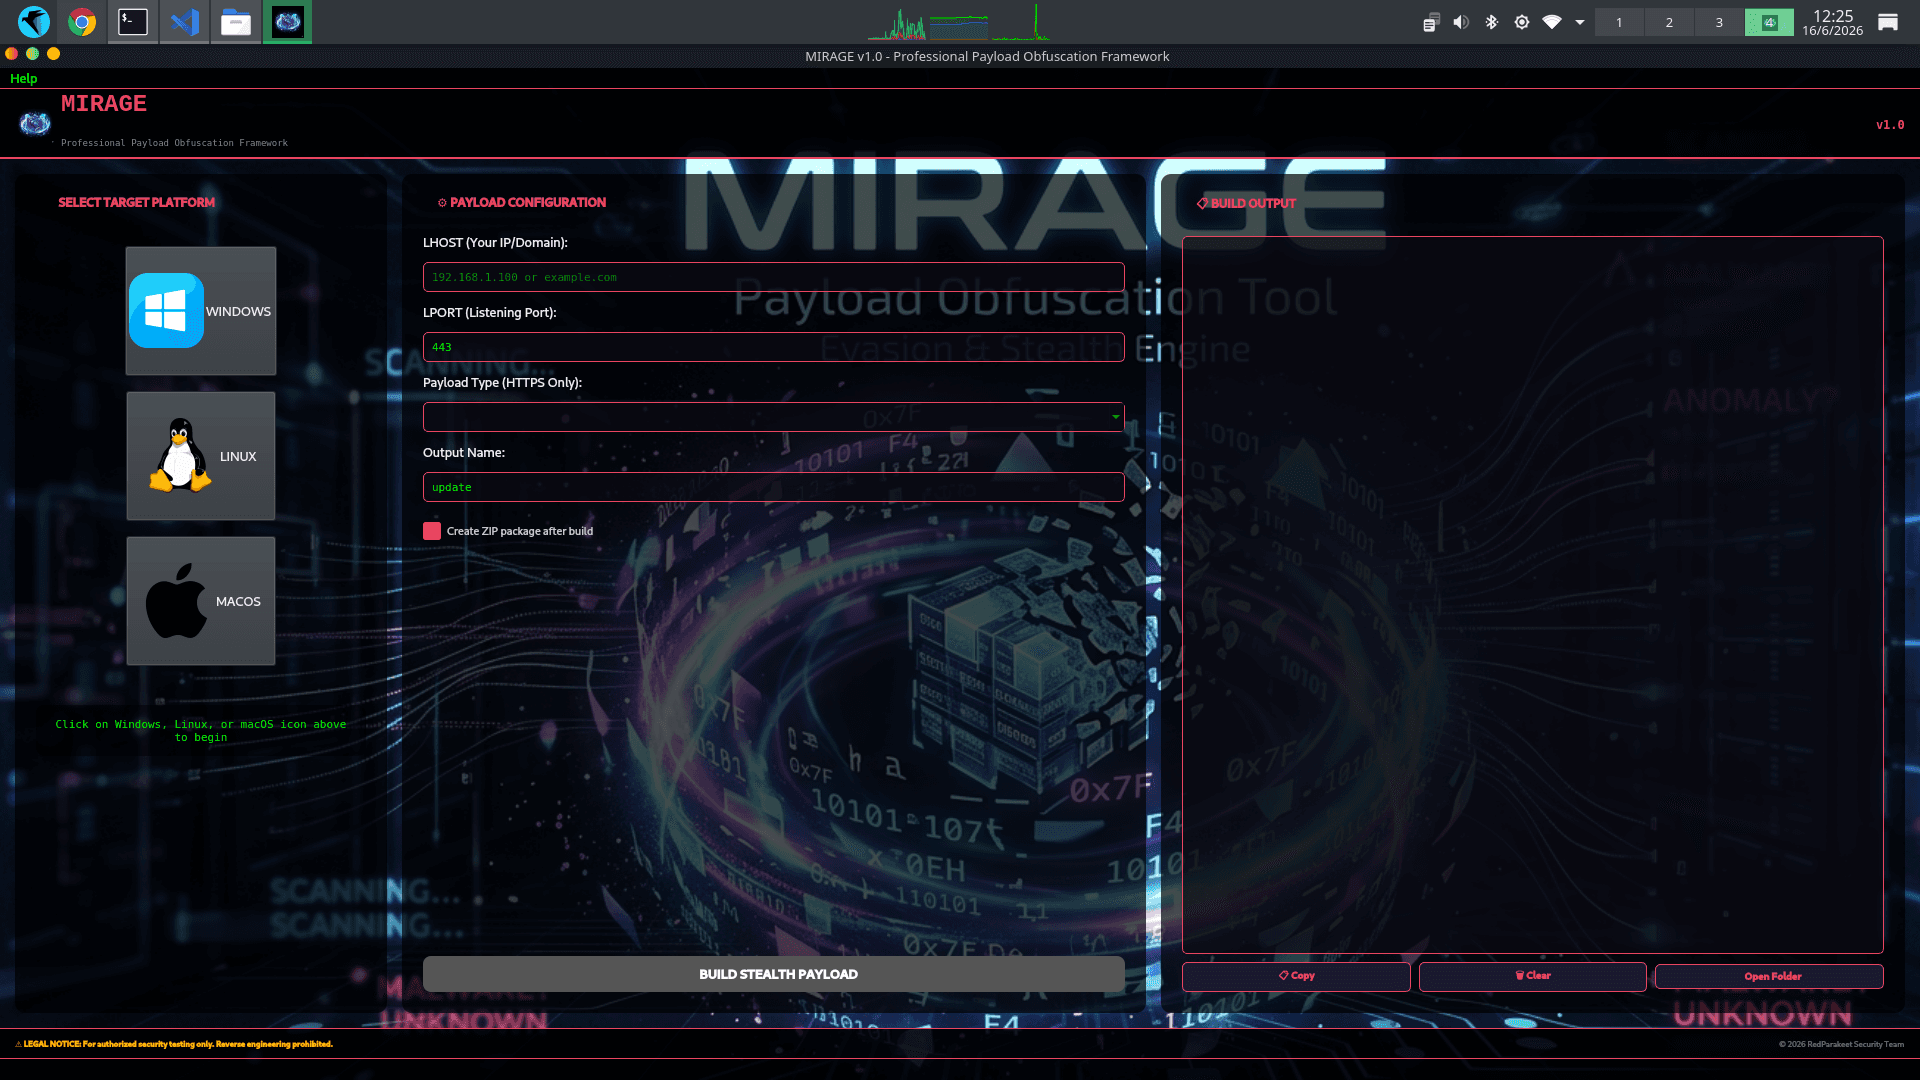The height and width of the screenshot is (1080, 1920).
Task: Click the 'BUILD OUTPUT' heading
Action: pyautogui.click(x=1253, y=203)
